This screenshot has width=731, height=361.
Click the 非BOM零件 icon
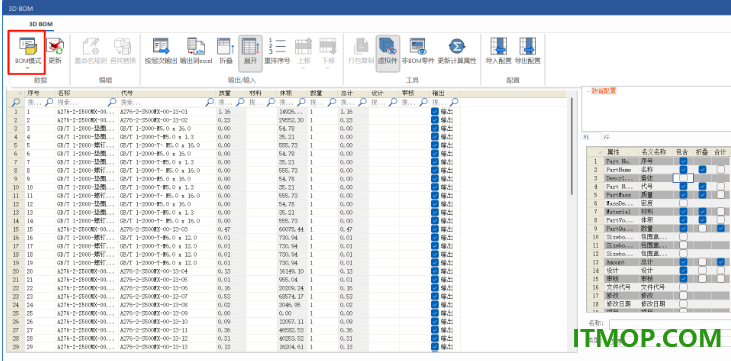click(418, 47)
